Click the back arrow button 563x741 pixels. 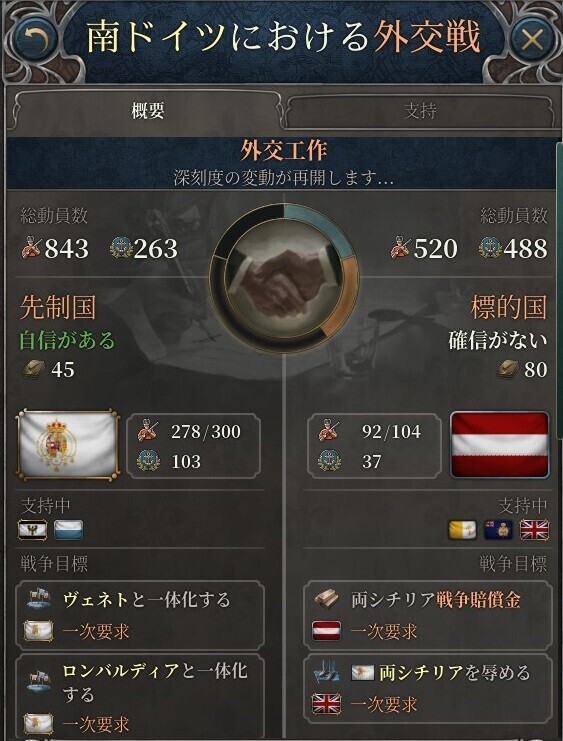click(35, 40)
